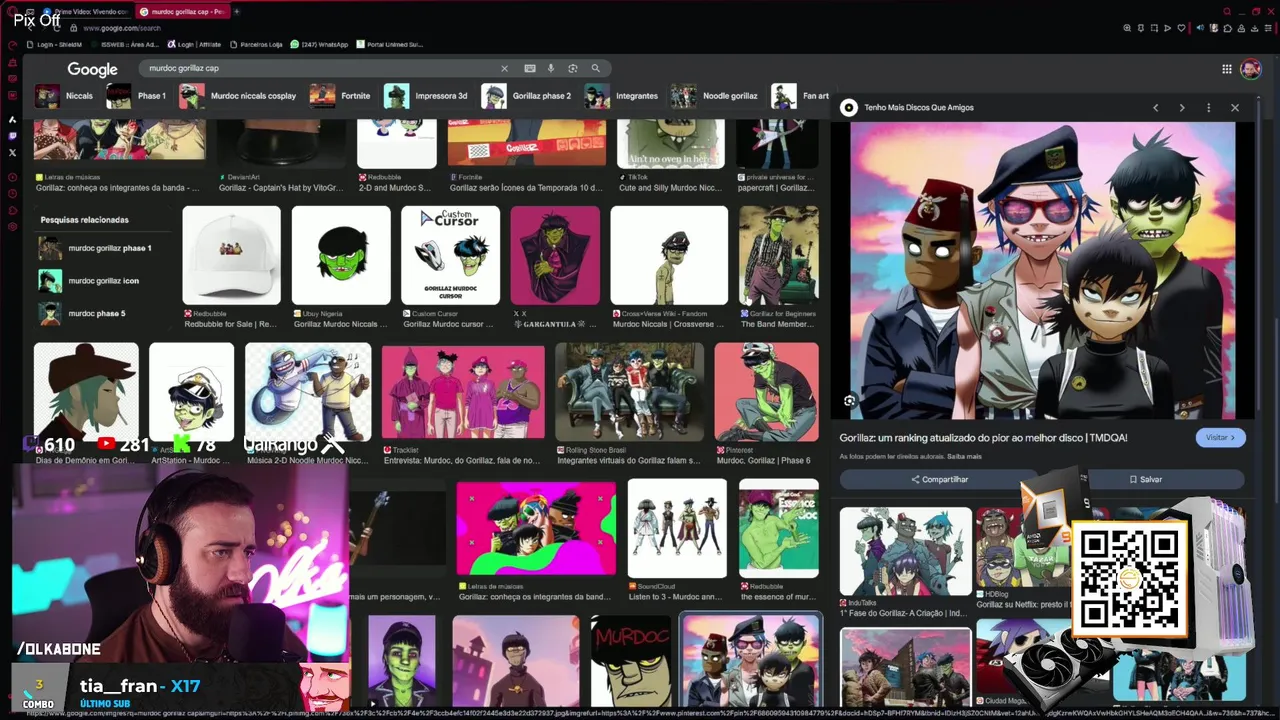The height and width of the screenshot is (720, 1280).
Task: Open the Pinterest Murdoc, Gorillaz Phase 6 thumbnail
Action: coord(767,392)
